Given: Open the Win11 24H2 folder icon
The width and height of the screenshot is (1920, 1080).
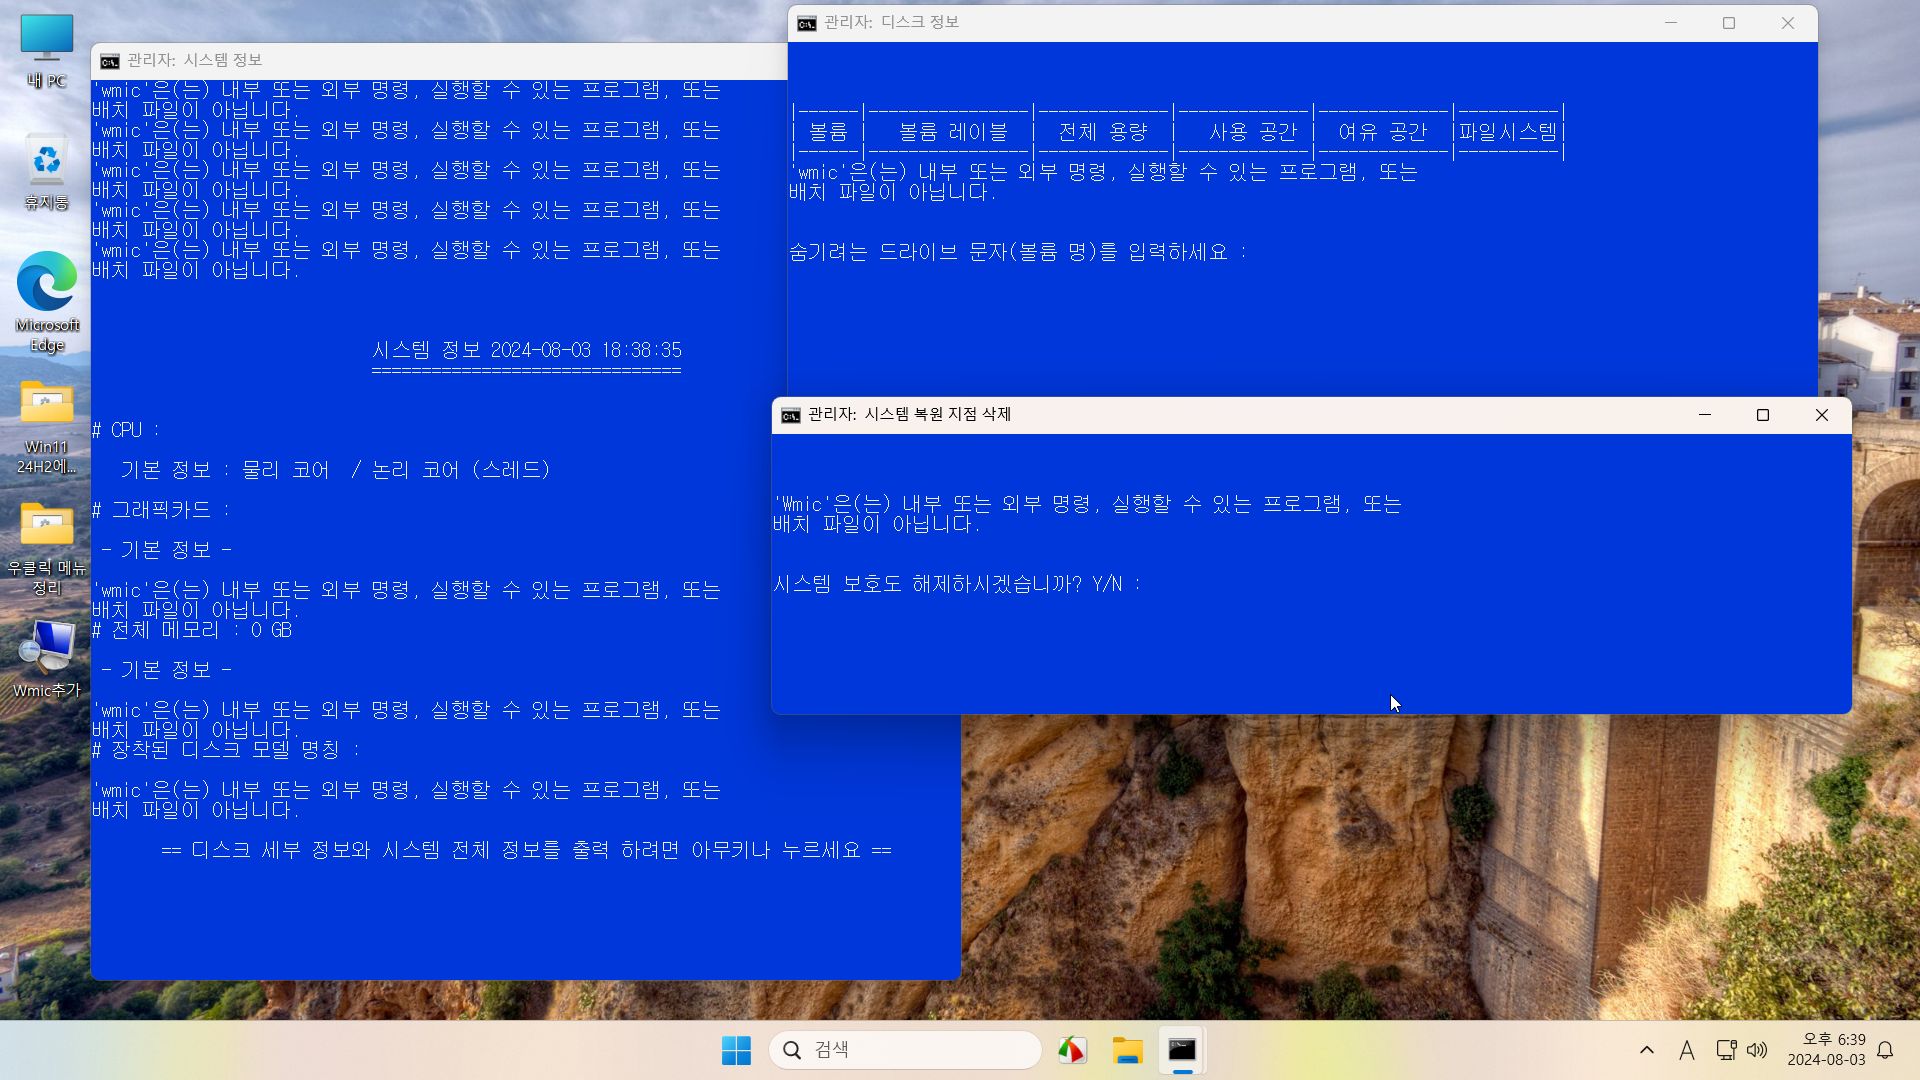Looking at the screenshot, I should pos(47,427).
